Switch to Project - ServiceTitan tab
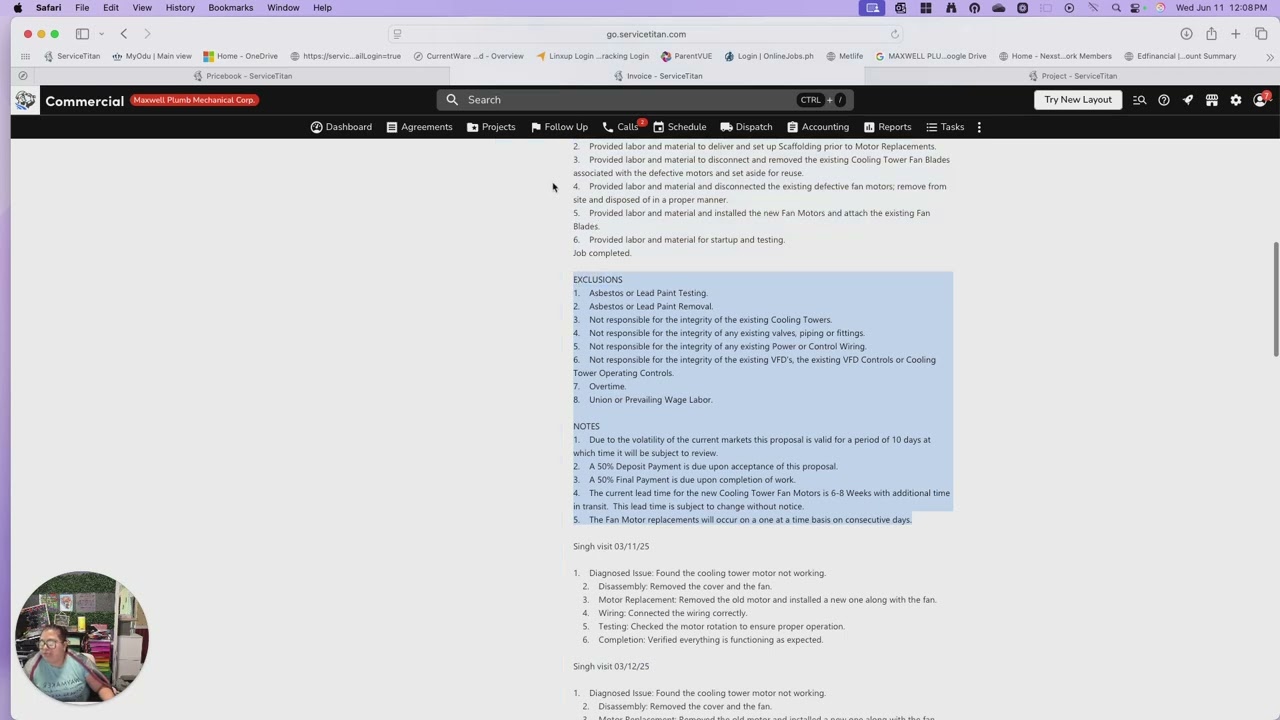 click(1072, 76)
